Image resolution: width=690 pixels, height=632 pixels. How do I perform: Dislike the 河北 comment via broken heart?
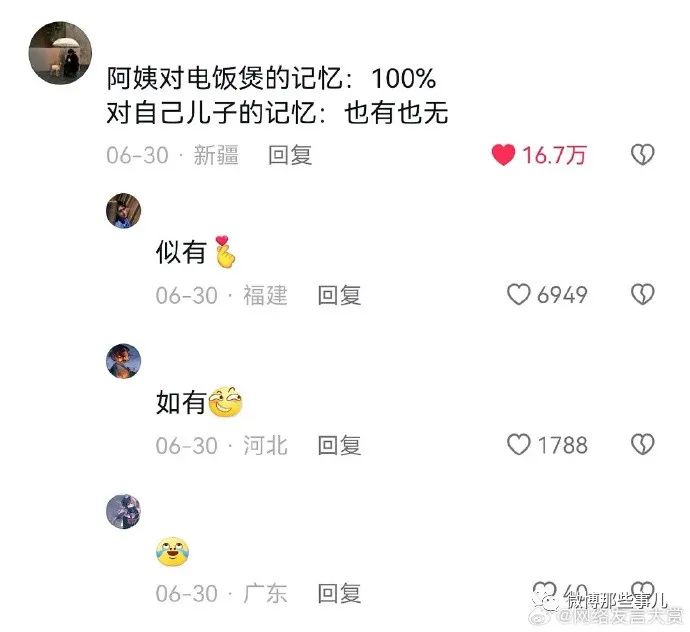pos(642,445)
